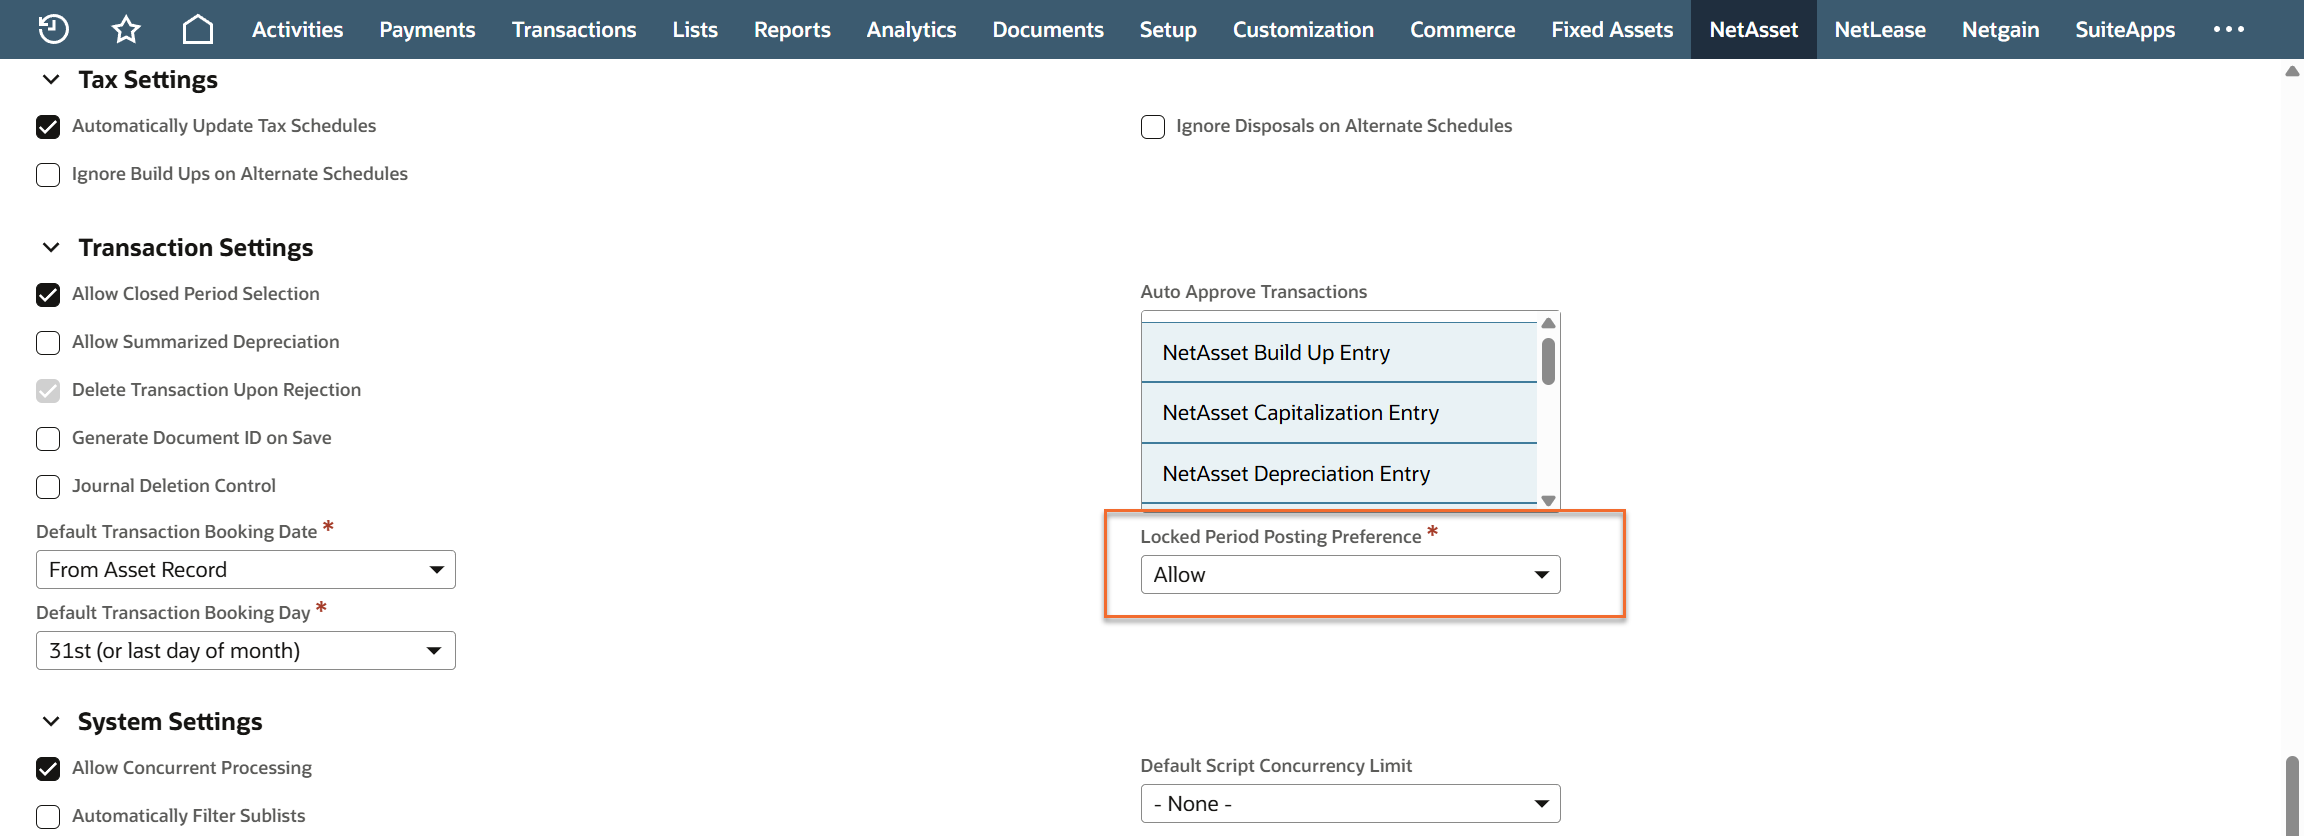
Task: Click the Shortcuts star icon
Action: [x=126, y=29]
